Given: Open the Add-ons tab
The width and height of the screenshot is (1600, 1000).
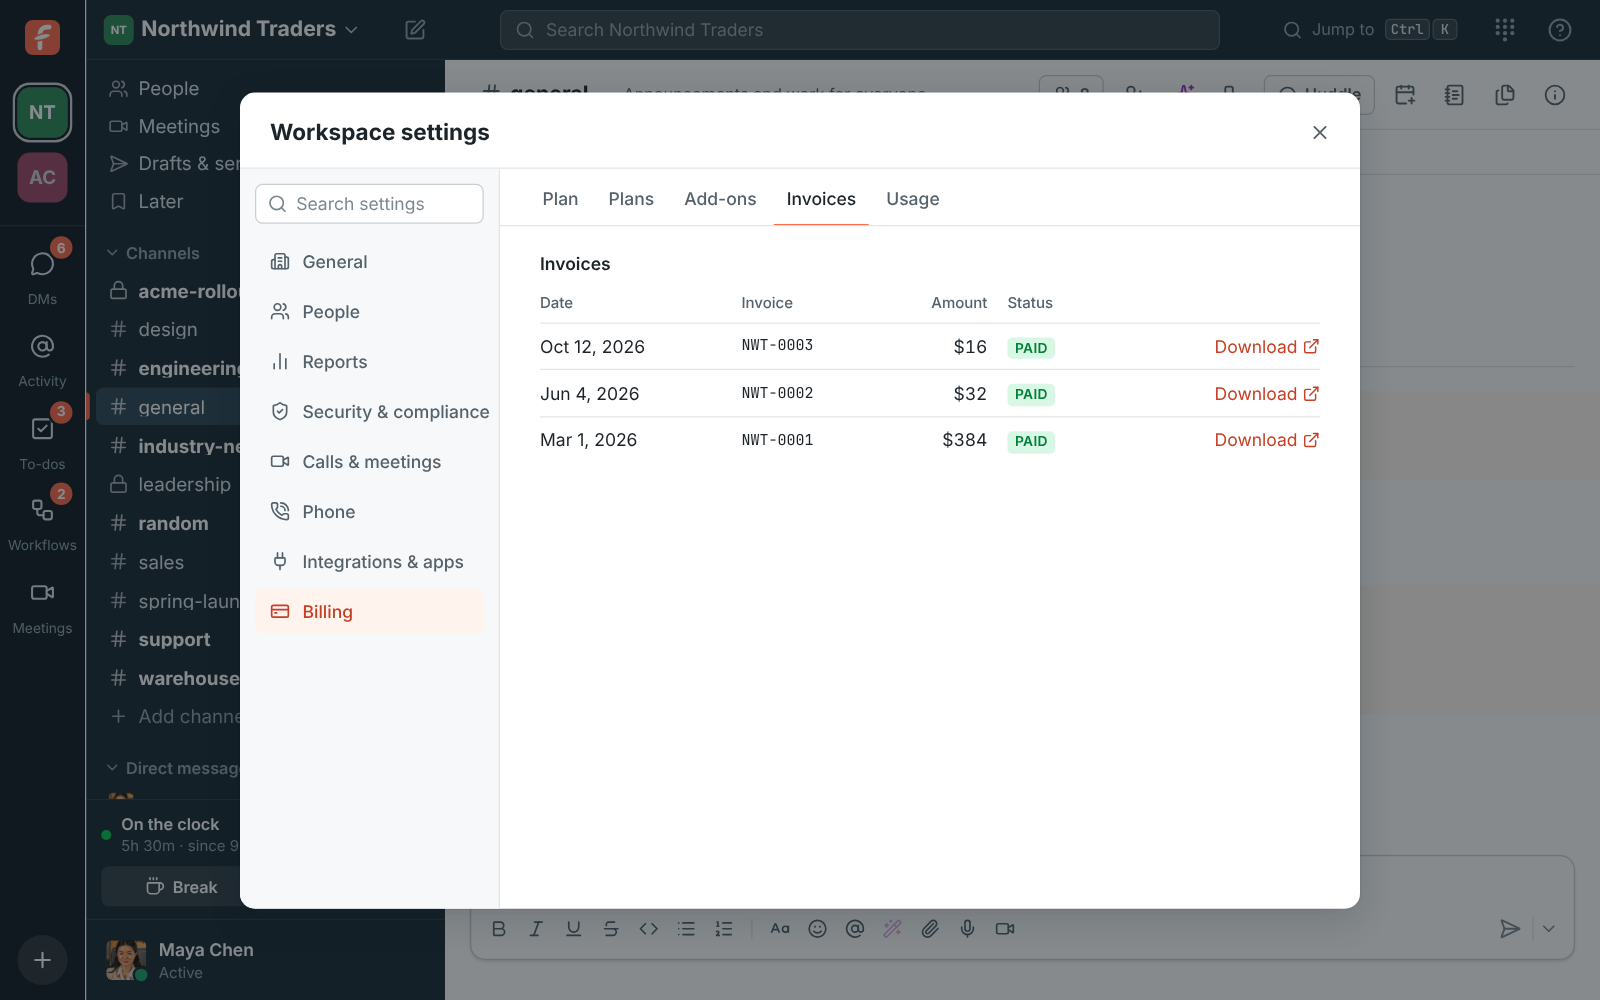Looking at the screenshot, I should click(x=720, y=199).
